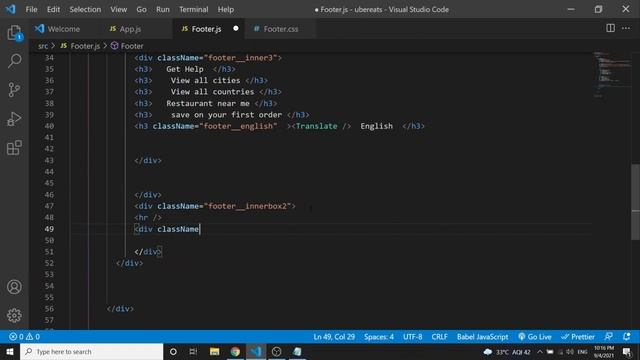Open the Search view in activity bar

click(14, 61)
